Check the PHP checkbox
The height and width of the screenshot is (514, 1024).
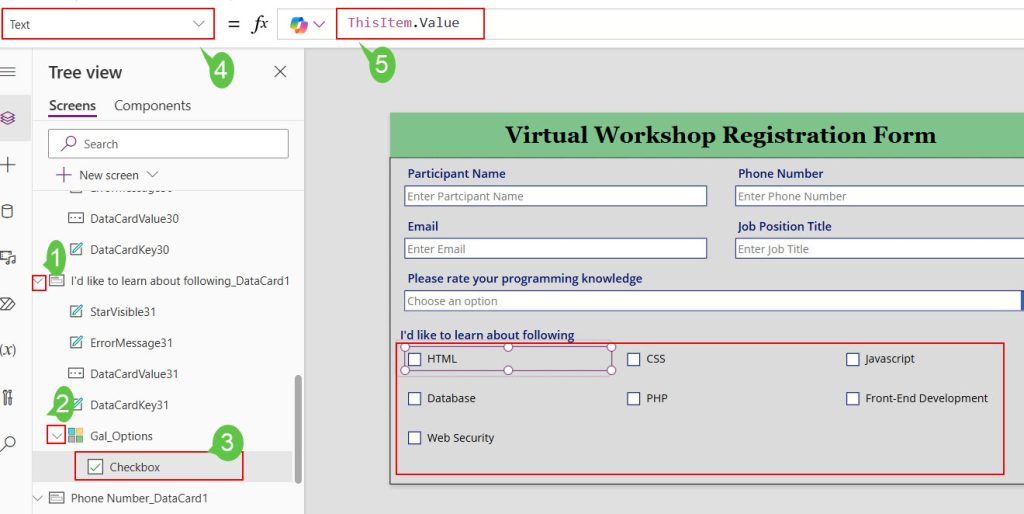click(x=633, y=398)
